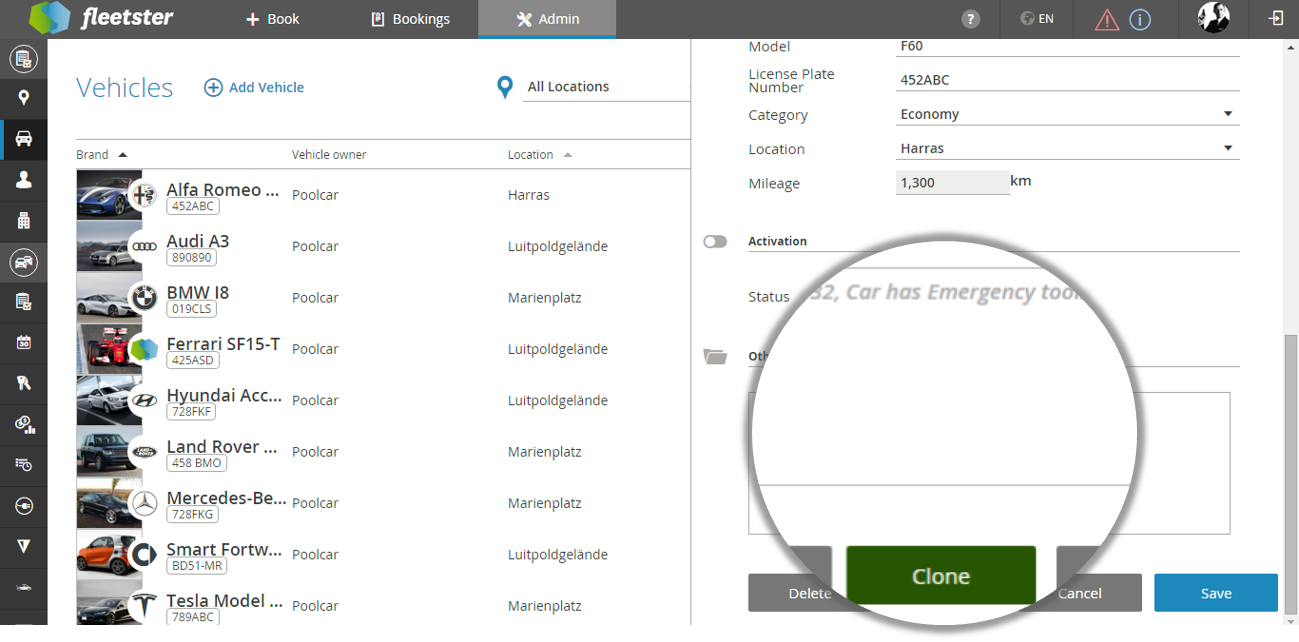Image resolution: width=1299 pixels, height=642 pixels.
Task: Click the 452ABC license plate badge in the list
Action: (x=193, y=207)
